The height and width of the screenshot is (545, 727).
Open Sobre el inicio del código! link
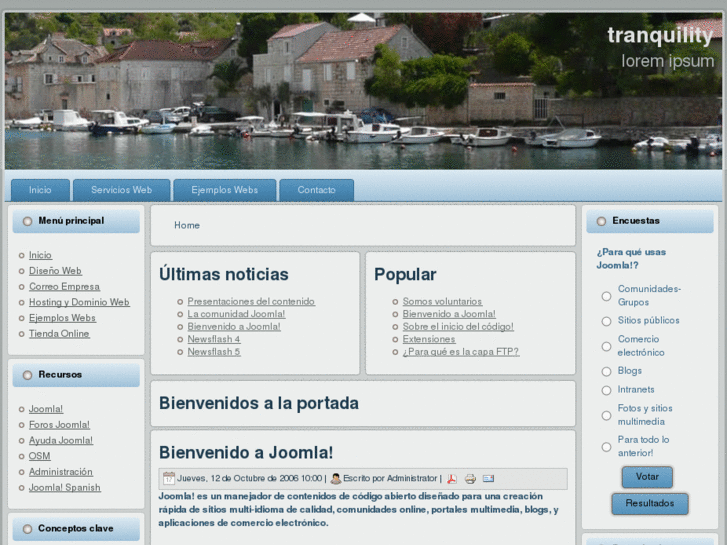(x=458, y=327)
